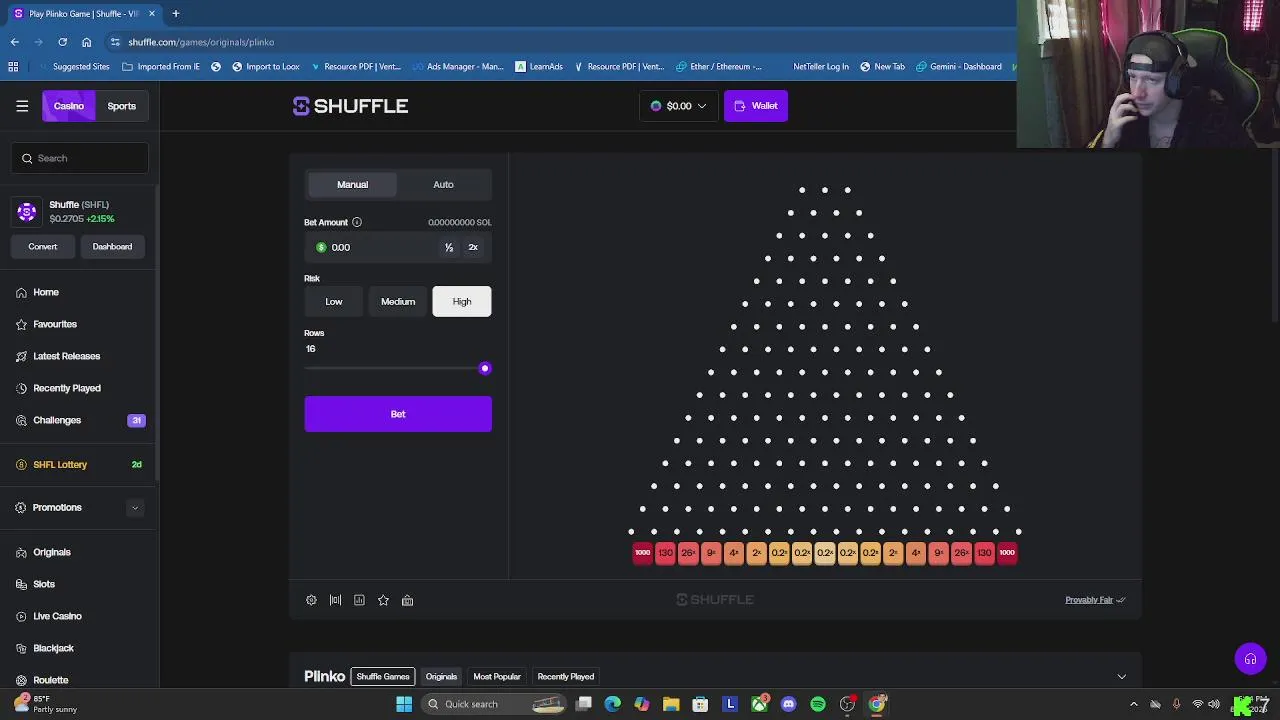Switch to Sports section
1280x720 pixels.
pos(122,106)
